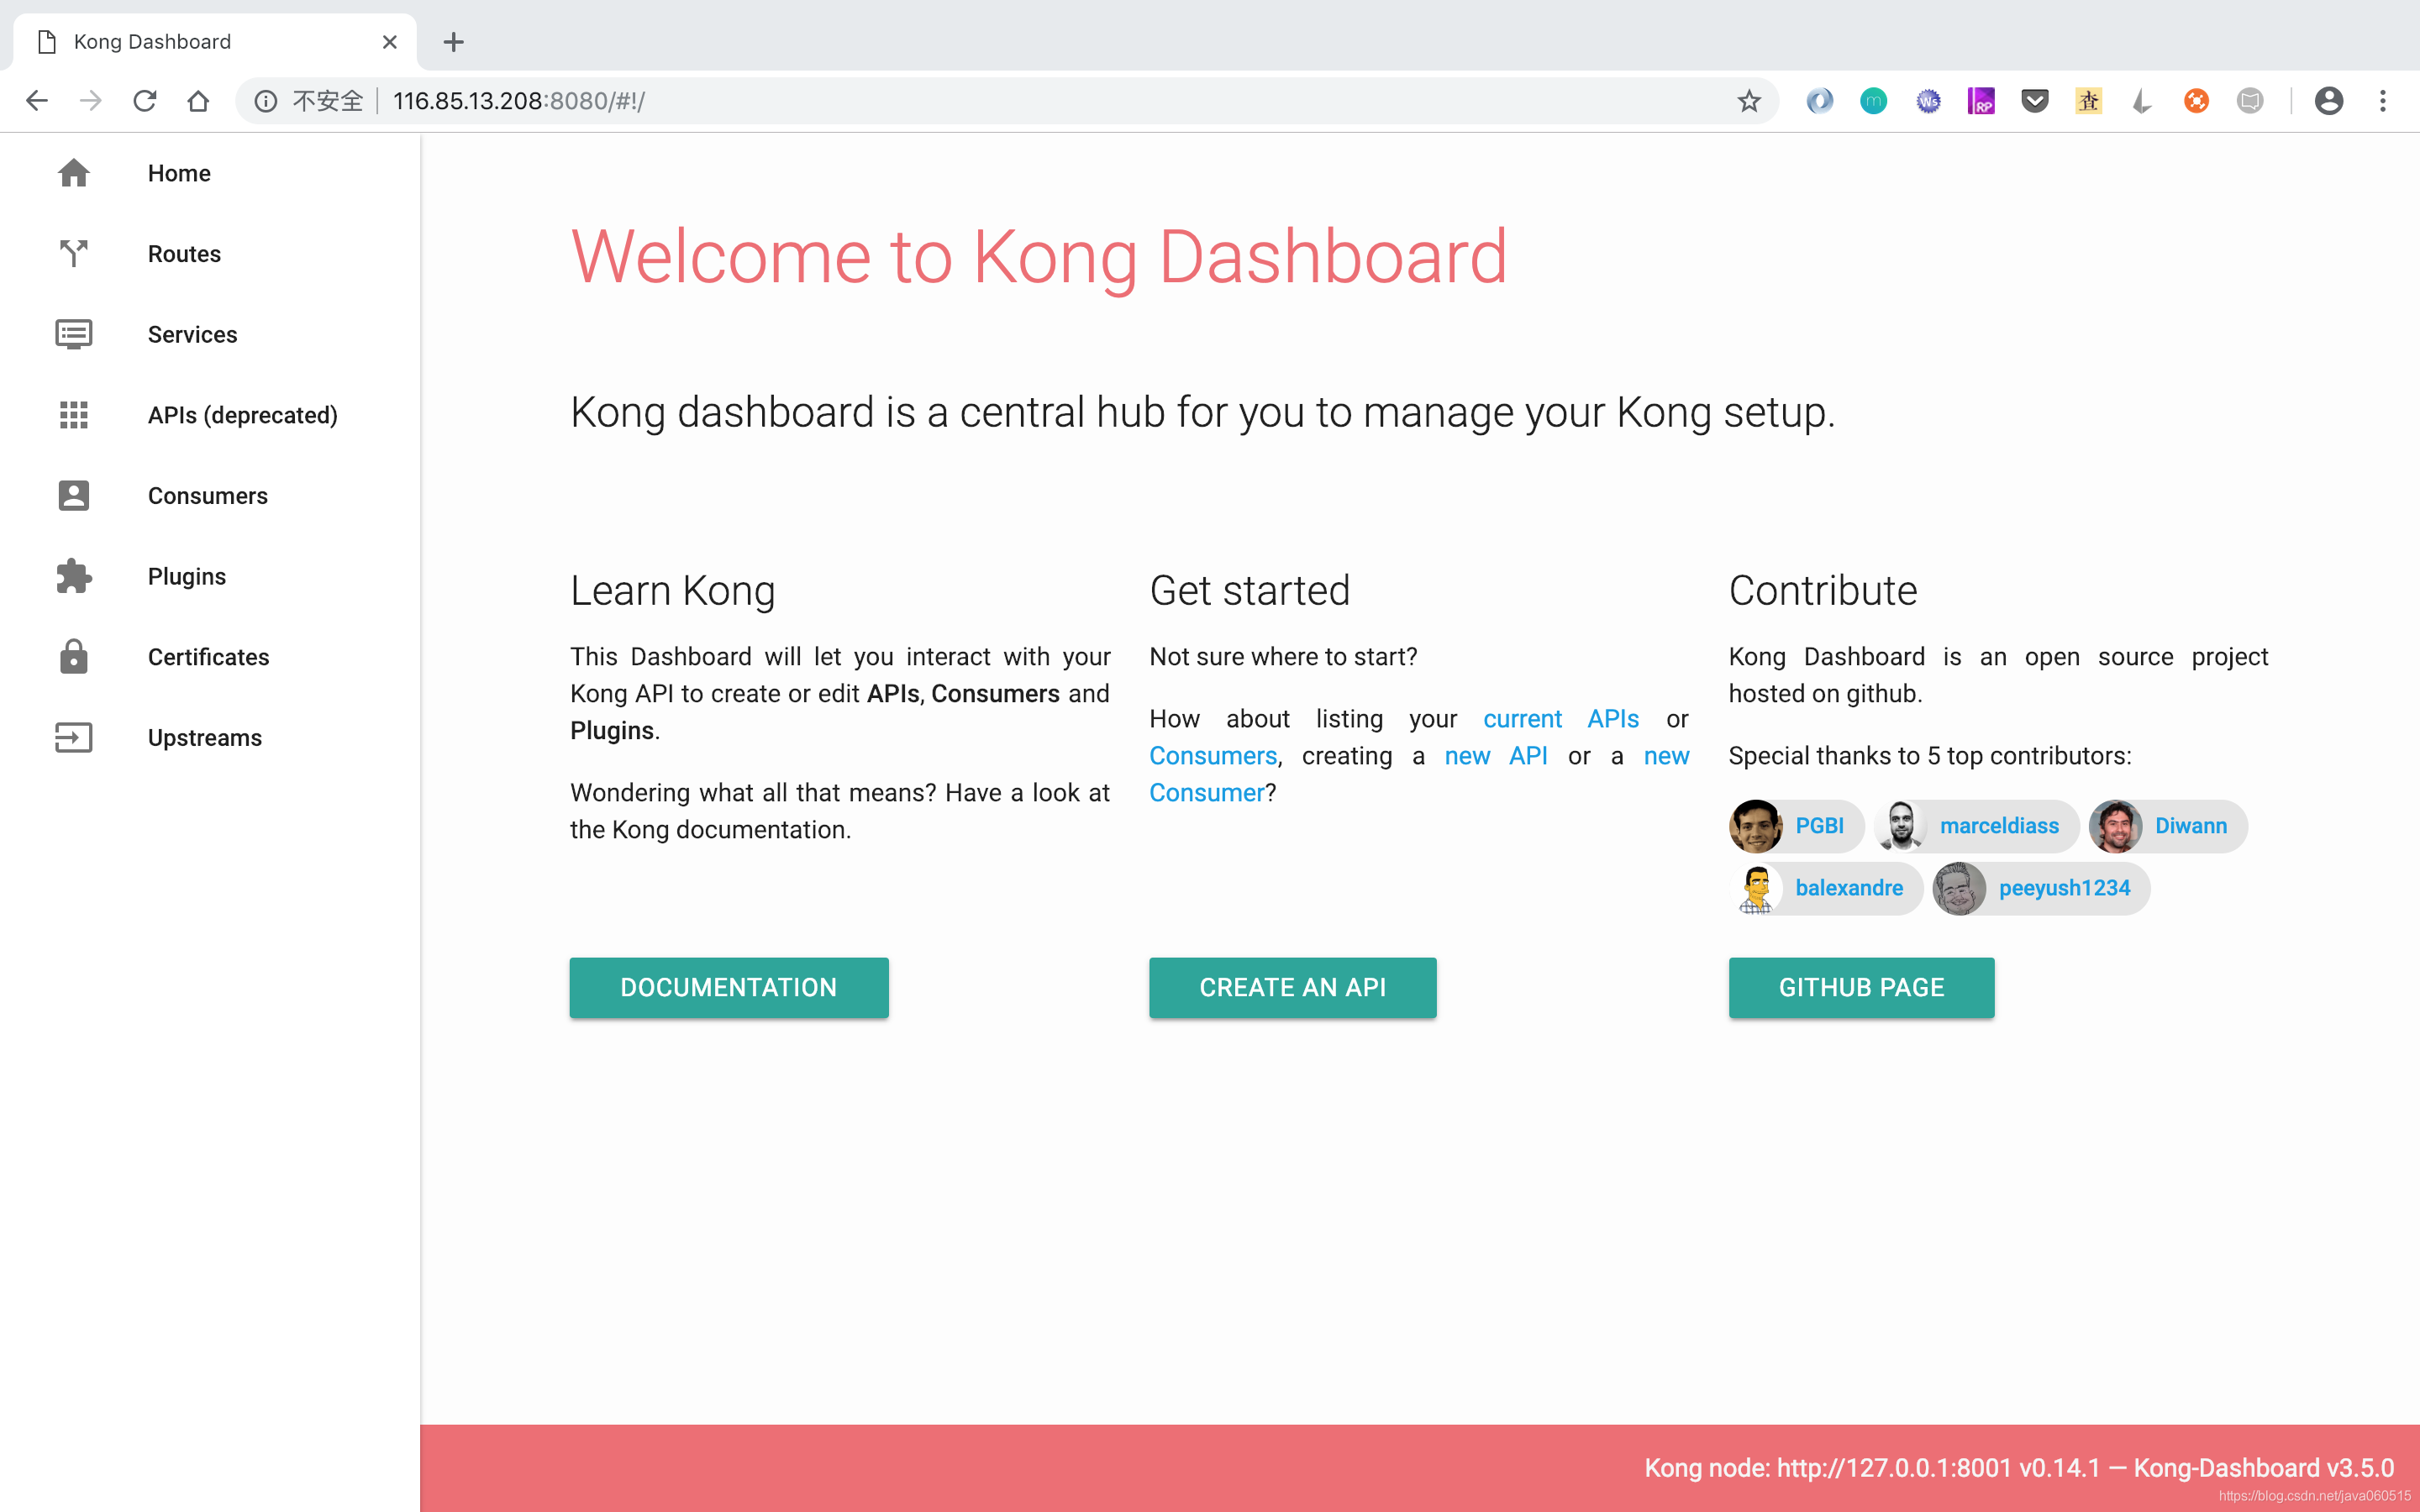Viewport: 2420px width, 1512px height.
Task: Click the Plugins puzzle piece icon
Action: (74, 576)
